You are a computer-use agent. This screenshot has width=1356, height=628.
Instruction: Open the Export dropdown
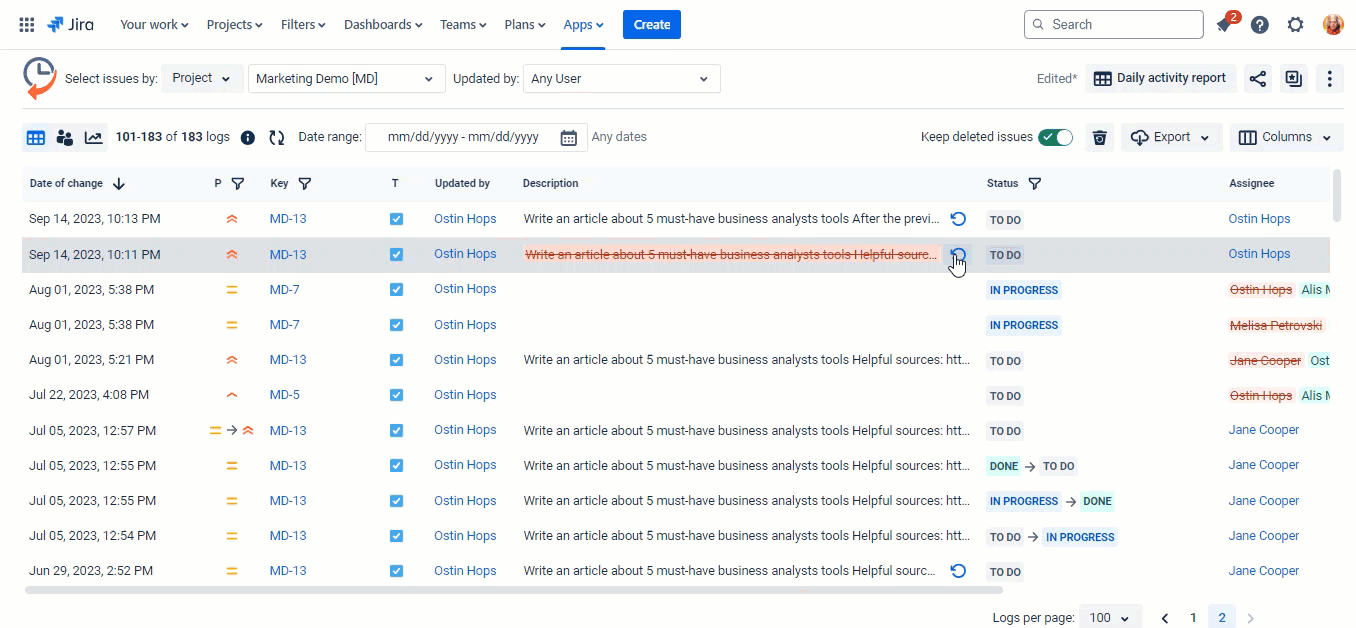[1171, 138]
